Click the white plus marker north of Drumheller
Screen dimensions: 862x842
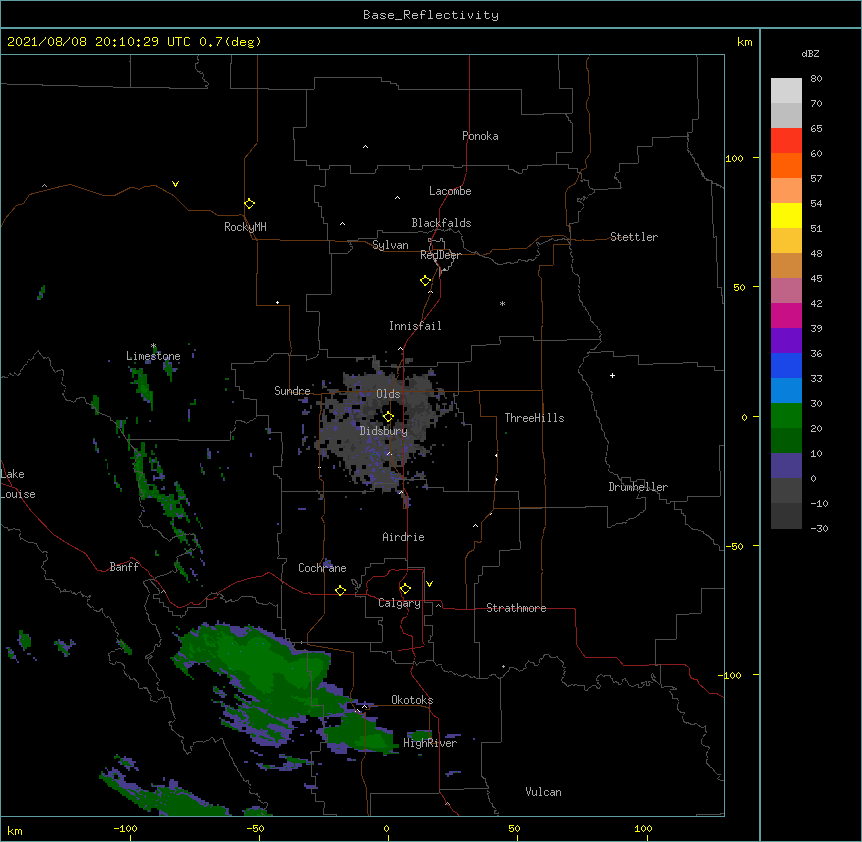tap(612, 375)
